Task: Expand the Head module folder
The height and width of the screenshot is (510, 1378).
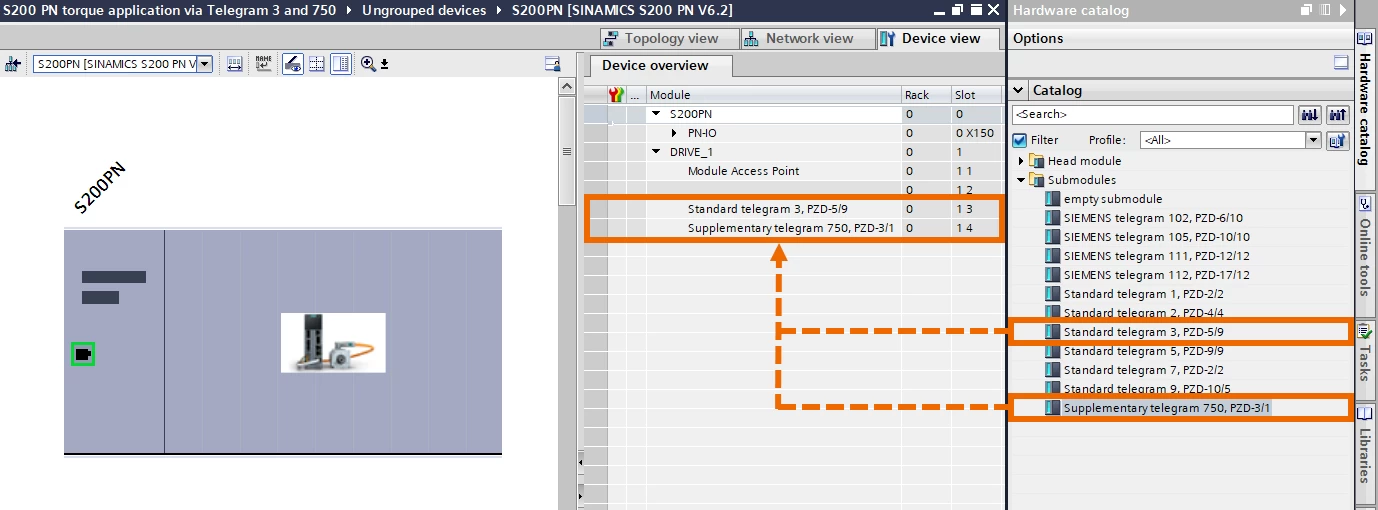Action: pyautogui.click(x=1021, y=161)
